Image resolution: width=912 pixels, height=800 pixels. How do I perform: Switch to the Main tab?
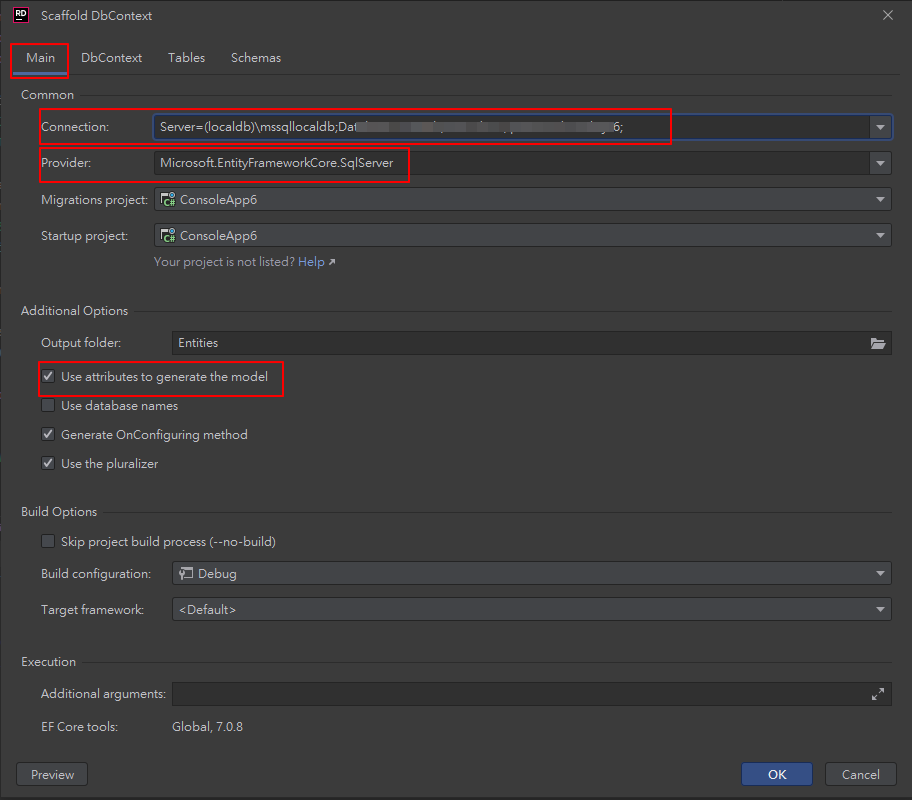pos(40,58)
